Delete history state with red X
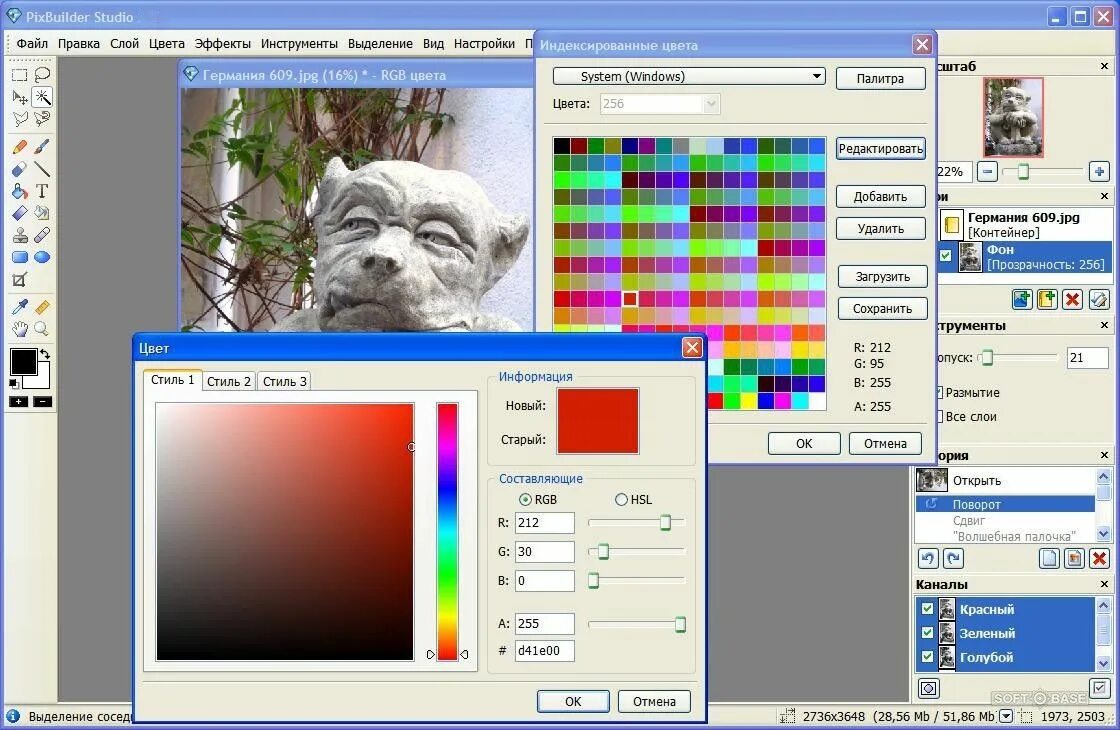The image size is (1120, 730). pyautogui.click(x=1099, y=559)
